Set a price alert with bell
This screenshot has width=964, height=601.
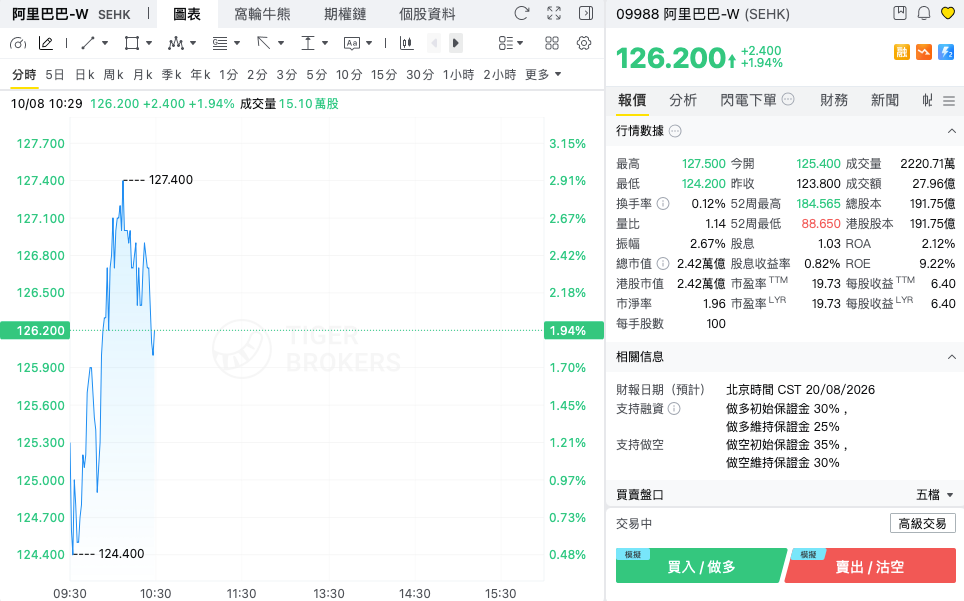924,13
